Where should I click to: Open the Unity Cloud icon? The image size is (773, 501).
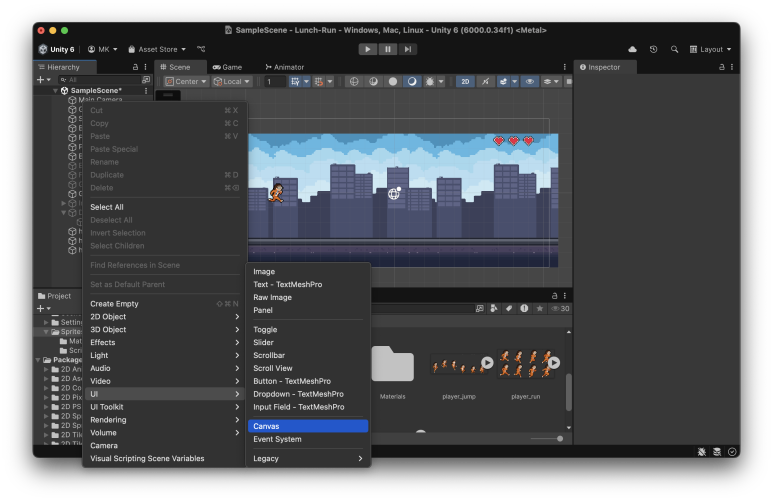(x=632, y=49)
